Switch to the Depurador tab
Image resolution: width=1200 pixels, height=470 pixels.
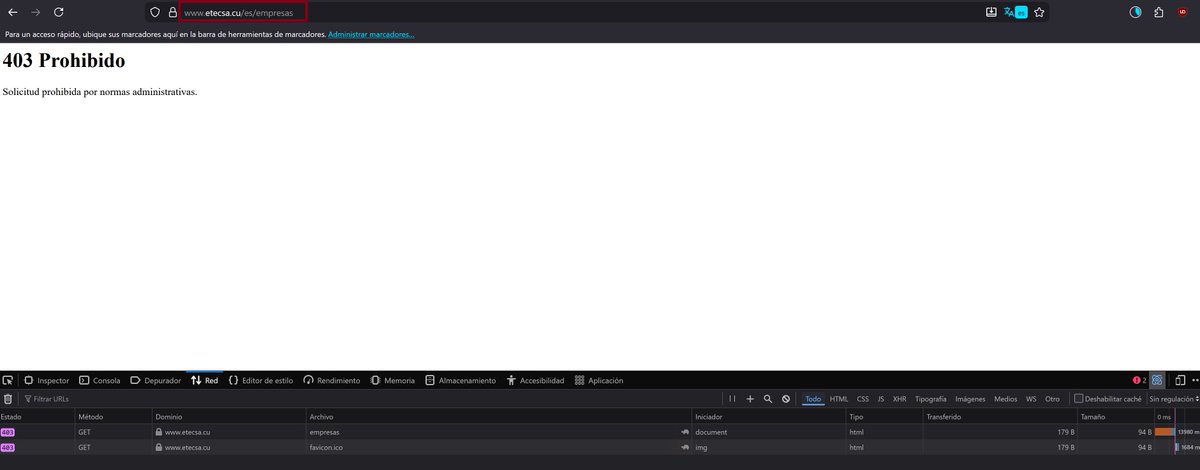point(155,380)
